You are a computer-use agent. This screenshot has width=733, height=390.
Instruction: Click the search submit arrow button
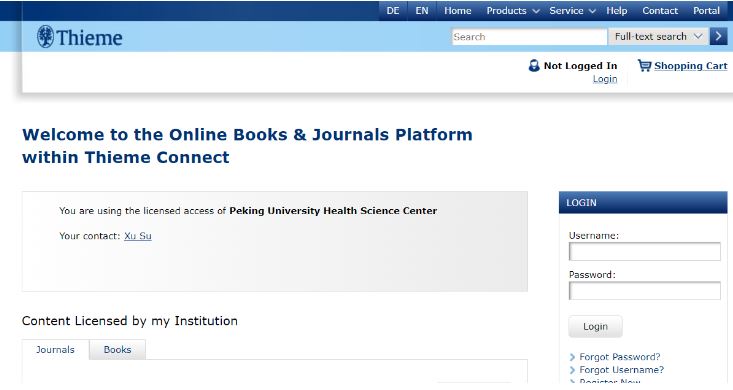point(719,36)
